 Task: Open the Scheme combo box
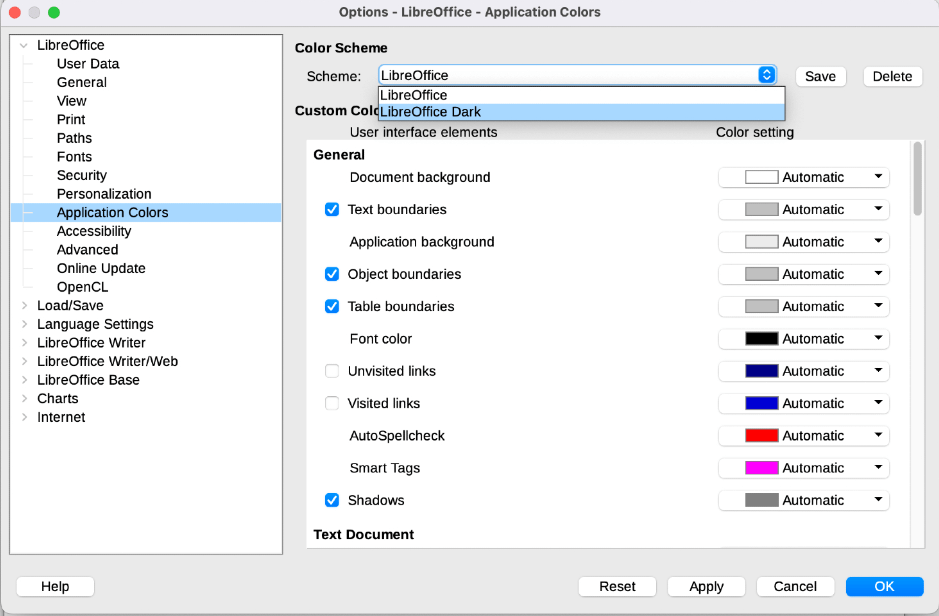(x=766, y=75)
